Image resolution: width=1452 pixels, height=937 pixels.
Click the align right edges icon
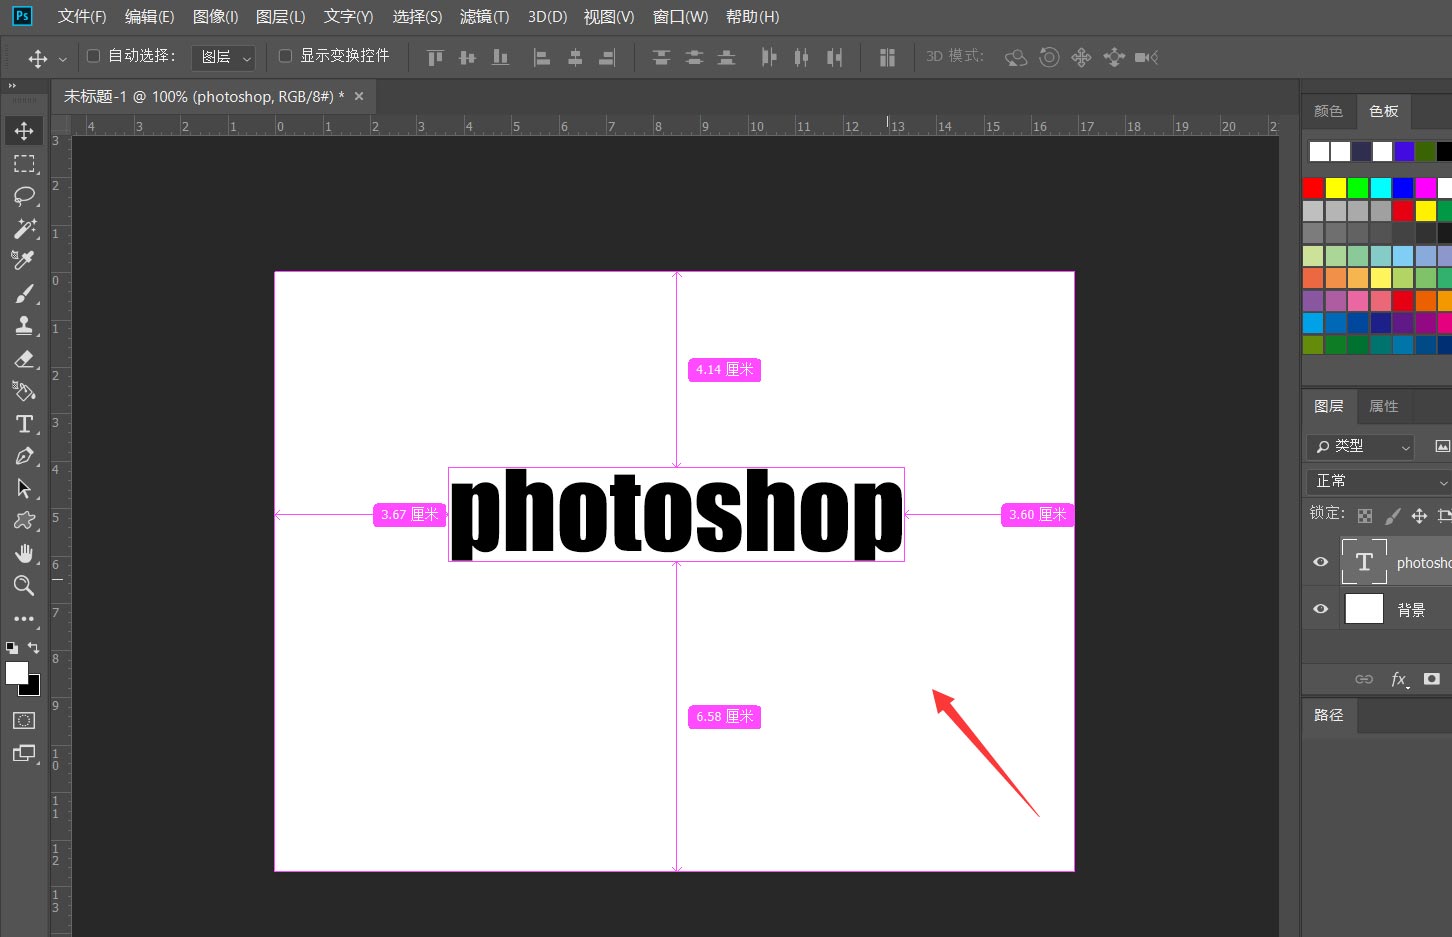click(607, 57)
